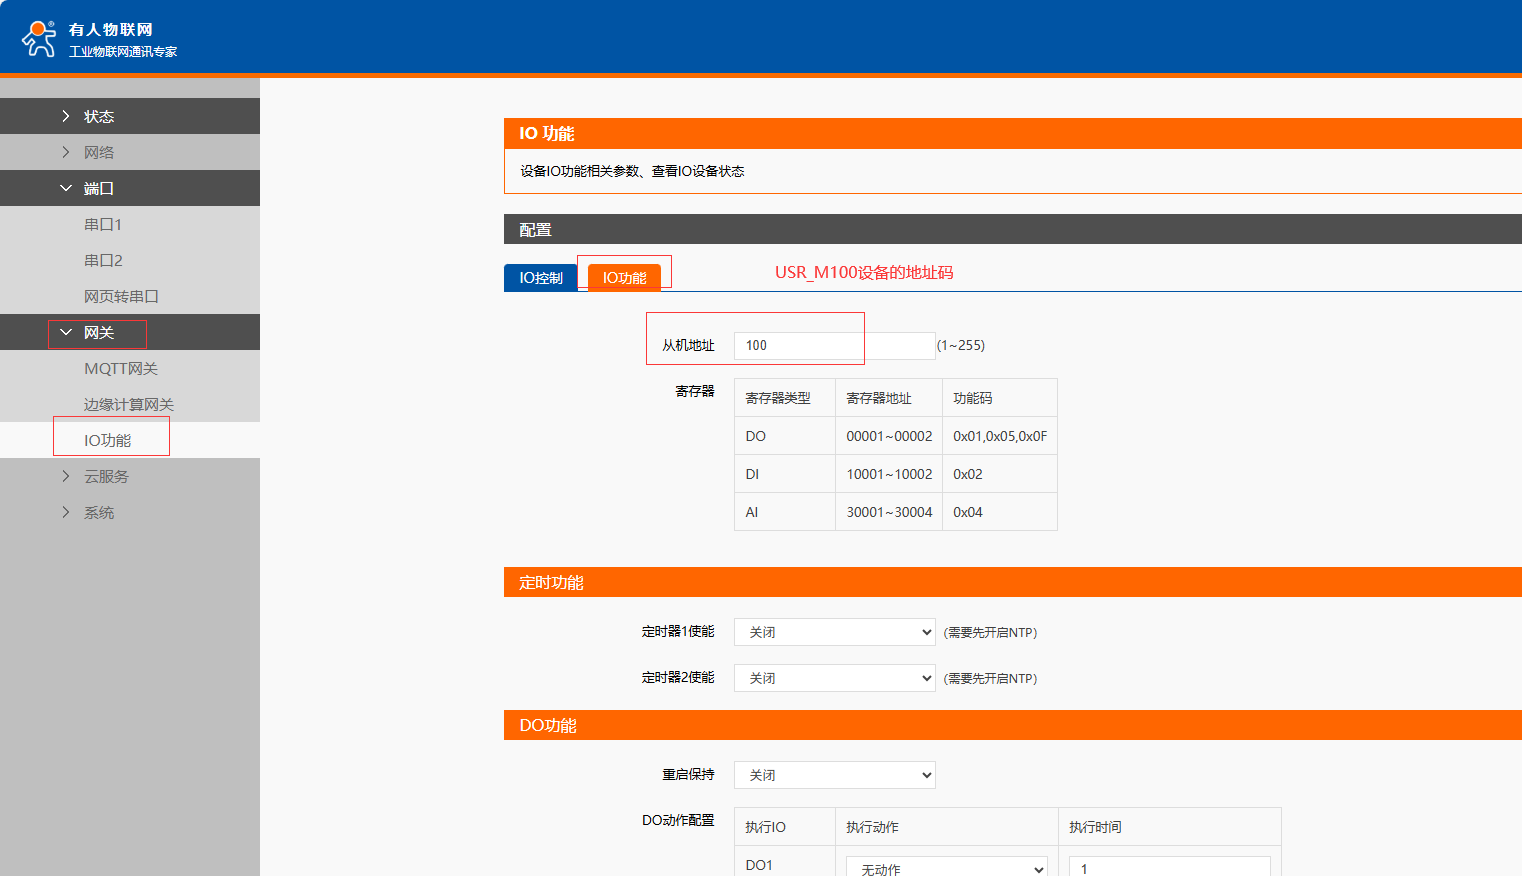Open the MQTT网关 page
This screenshot has width=1522, height=876.
point(120,368)
